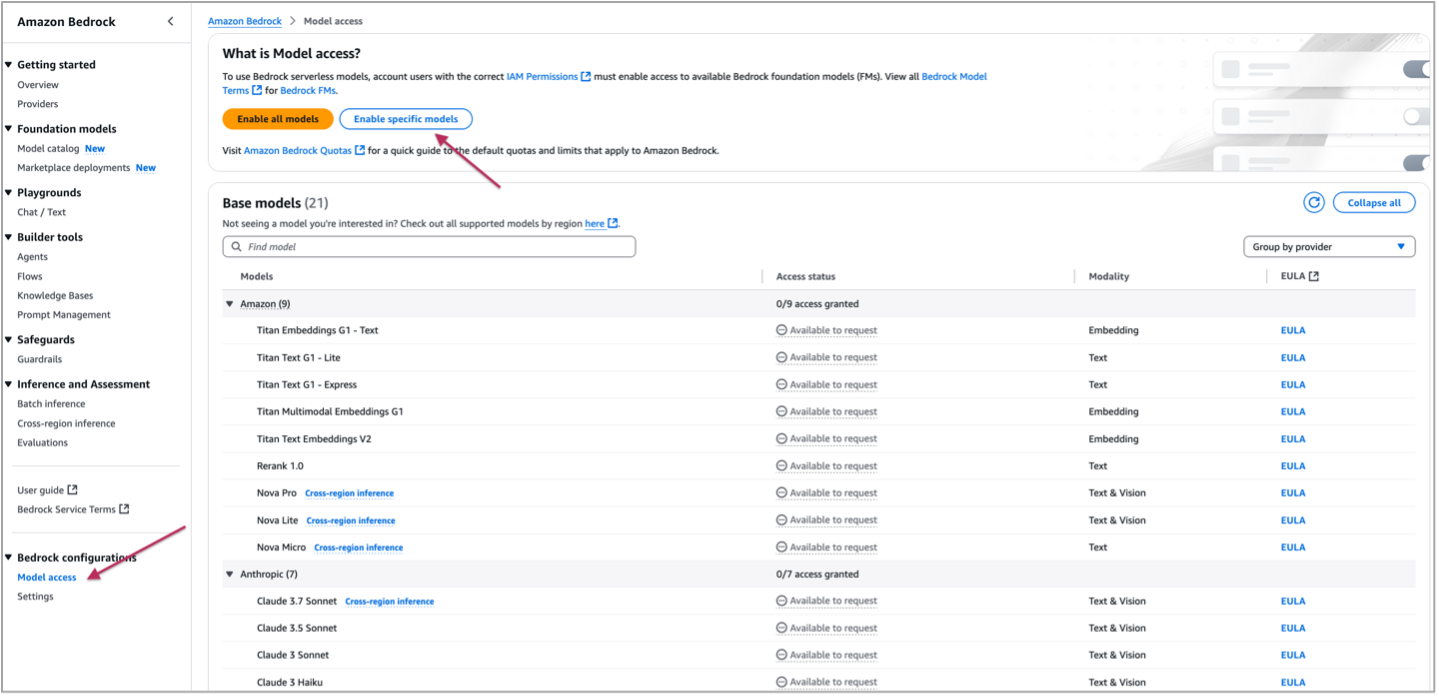Click the Enable all models button
This screenshot has height=696, width=1439.
[x=278, y=119]
